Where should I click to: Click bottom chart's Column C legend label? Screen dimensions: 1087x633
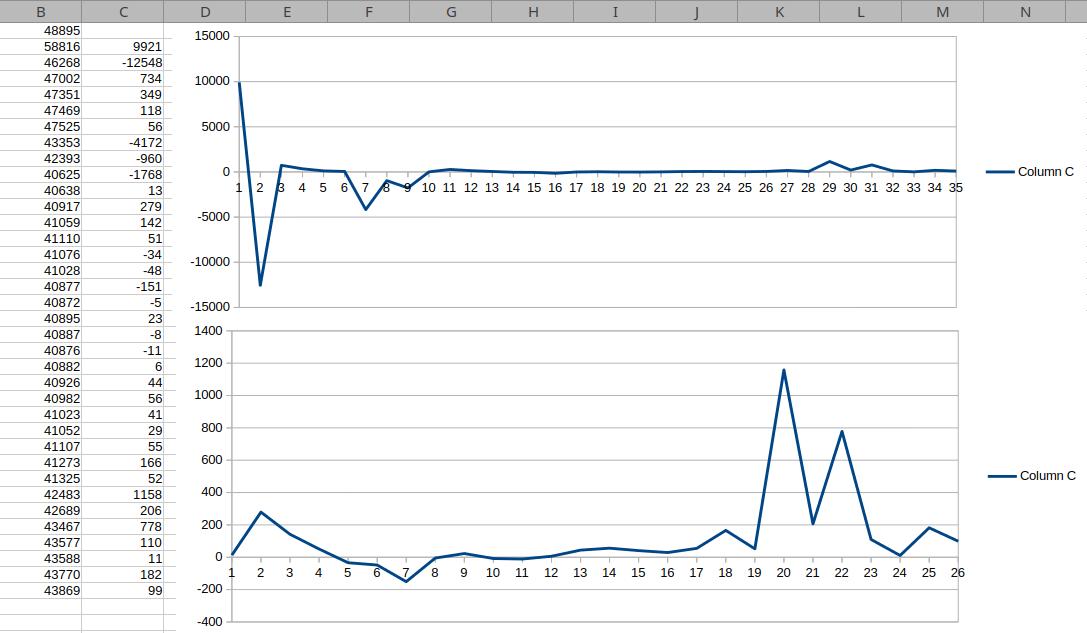point(1047,476)
